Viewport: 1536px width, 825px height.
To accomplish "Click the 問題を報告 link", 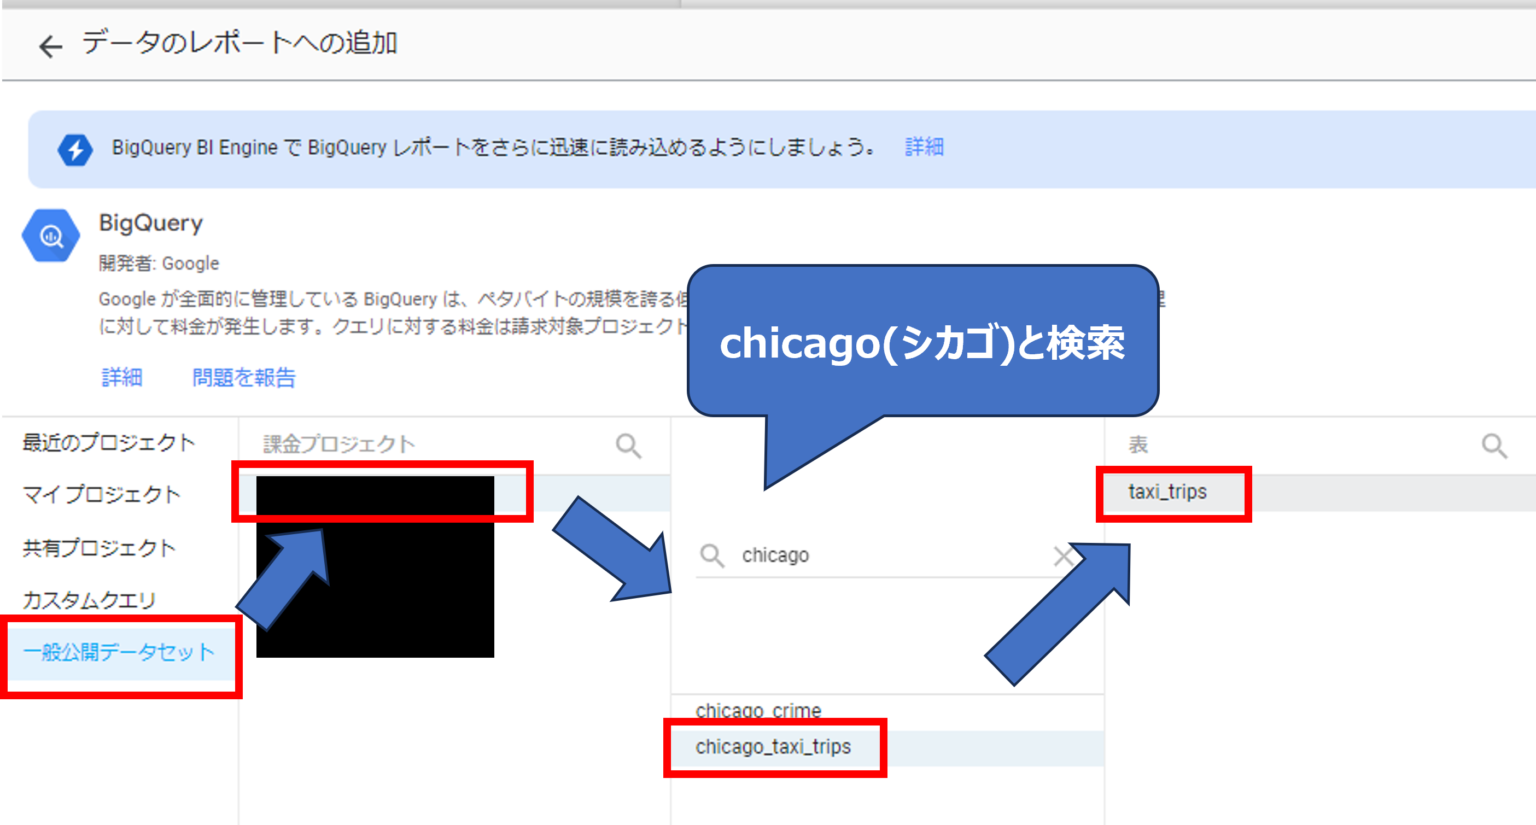I will pyautogui.click(x=244, y=377).
